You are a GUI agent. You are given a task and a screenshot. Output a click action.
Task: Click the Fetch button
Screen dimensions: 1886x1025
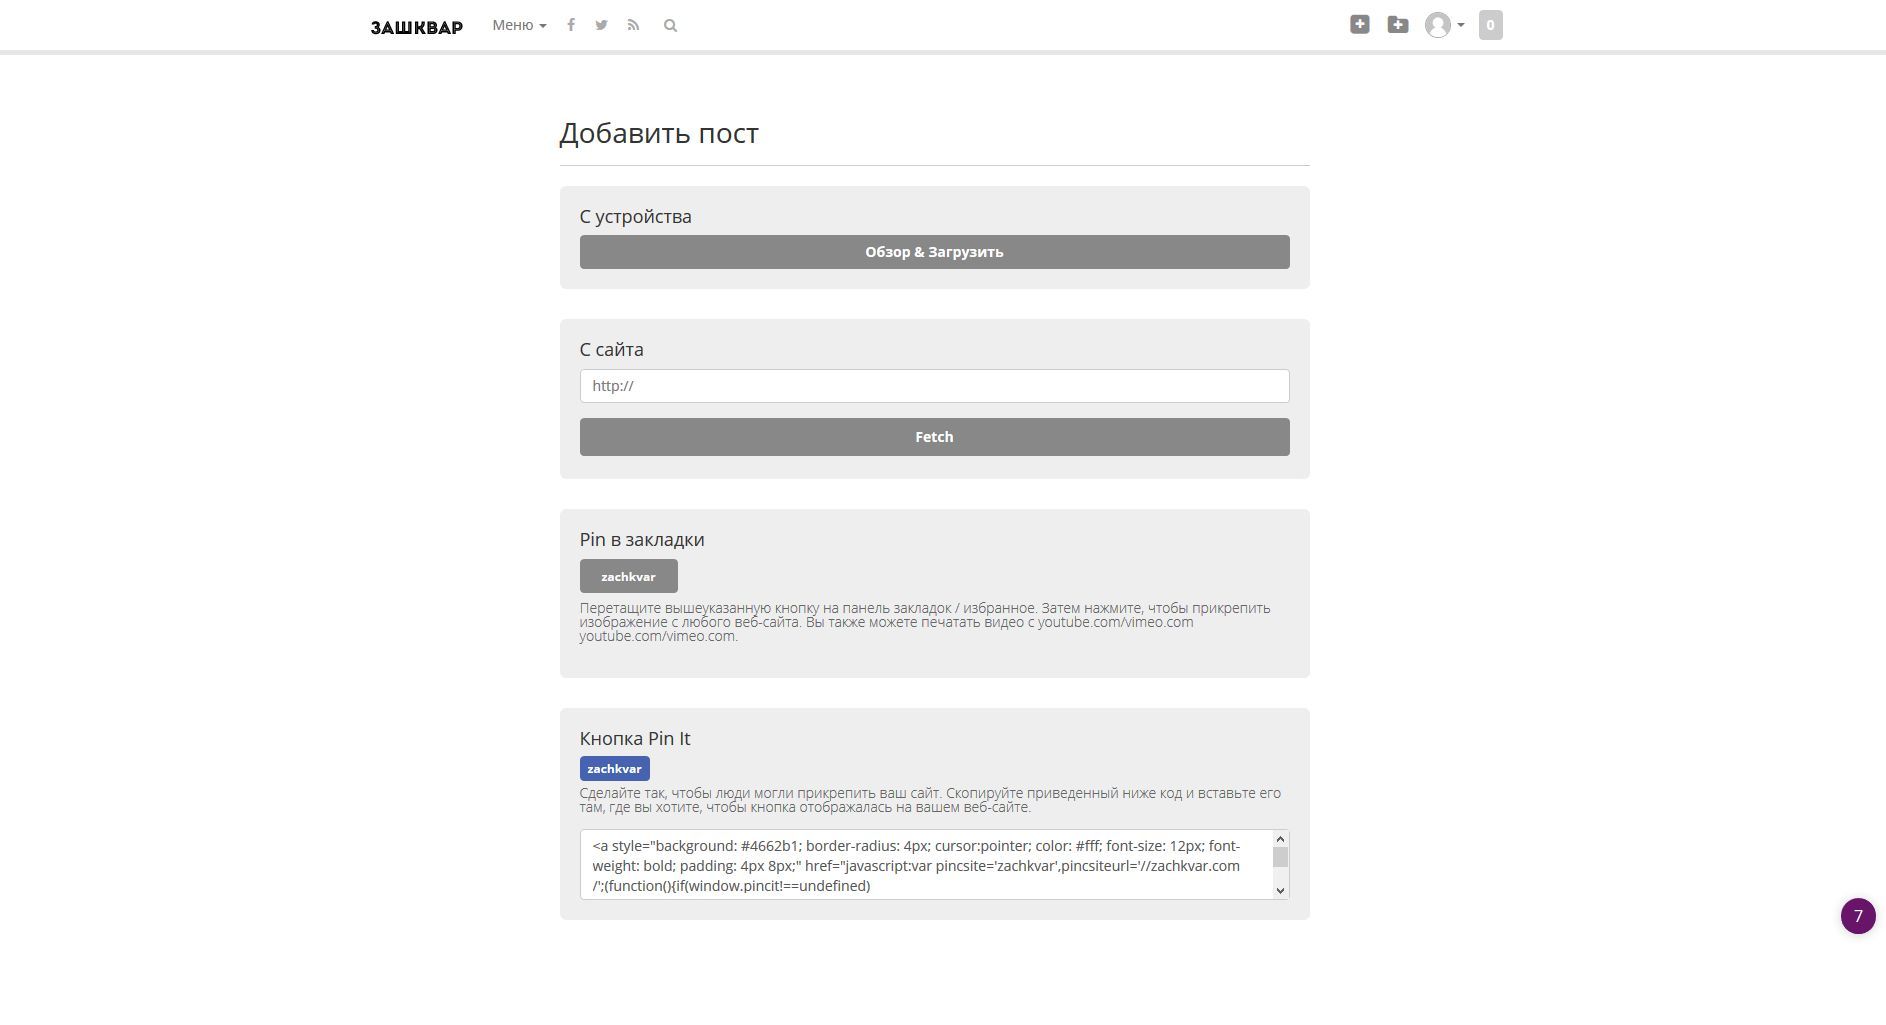click(934, 437)
